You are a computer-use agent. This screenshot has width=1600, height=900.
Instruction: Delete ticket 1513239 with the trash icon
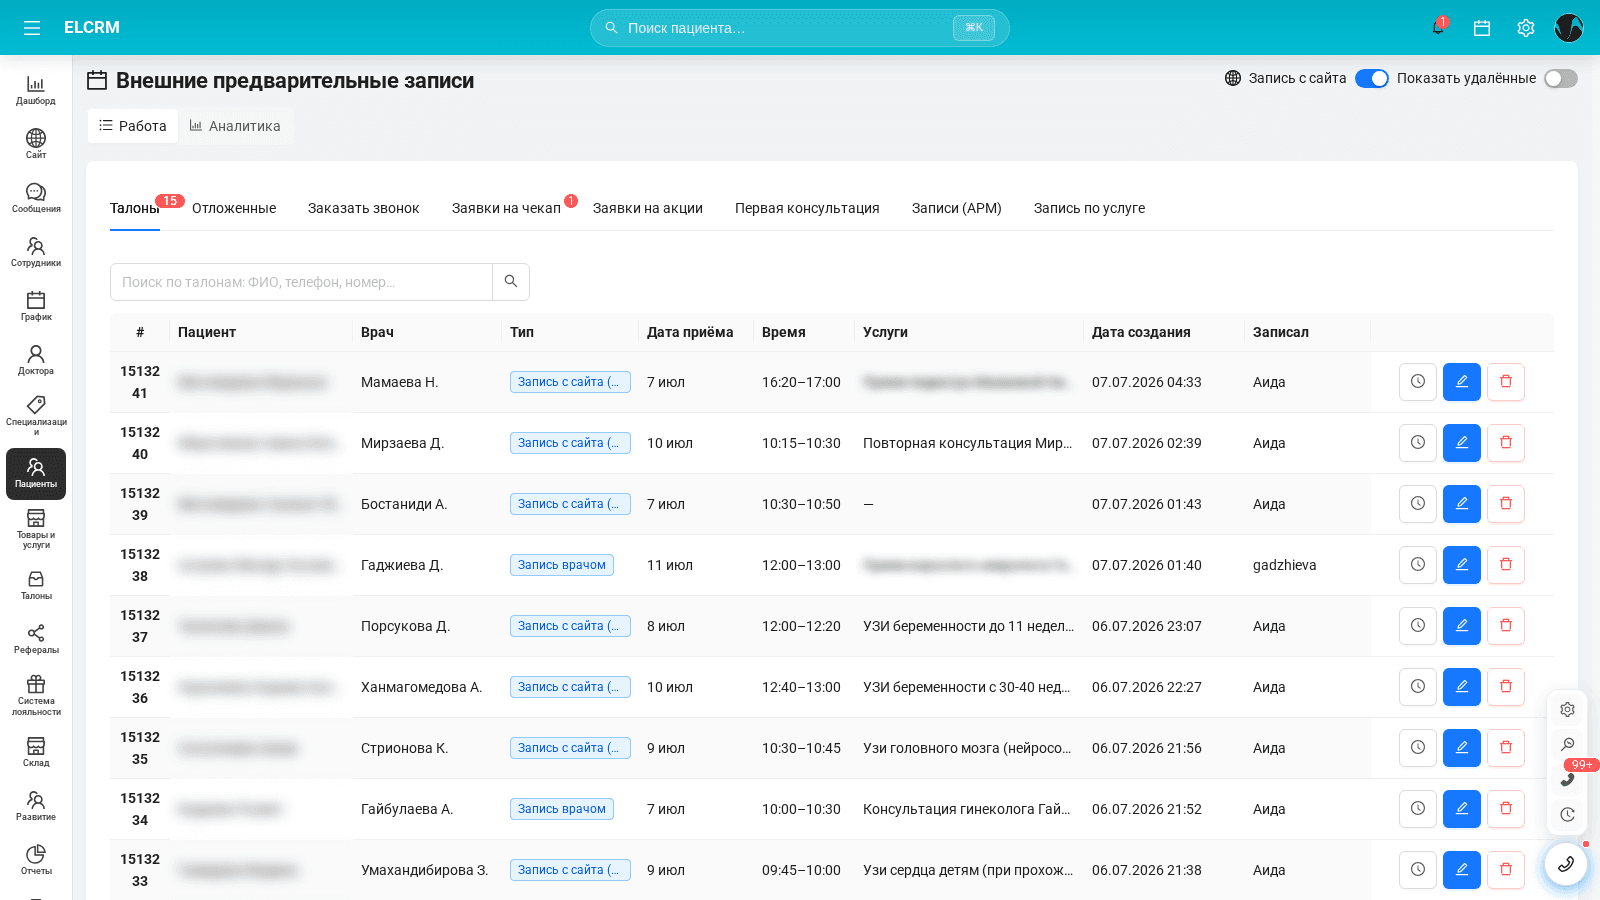1506,504
